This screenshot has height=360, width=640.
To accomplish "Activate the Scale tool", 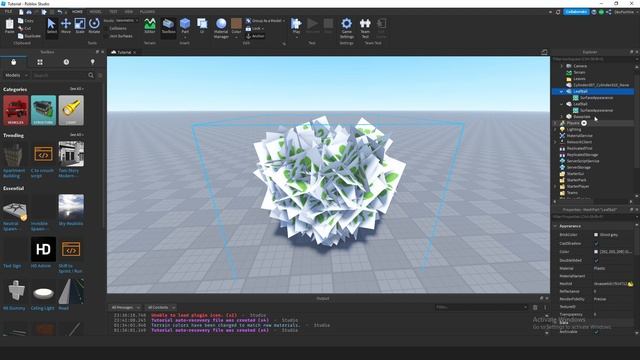I will tap(80, 24).
